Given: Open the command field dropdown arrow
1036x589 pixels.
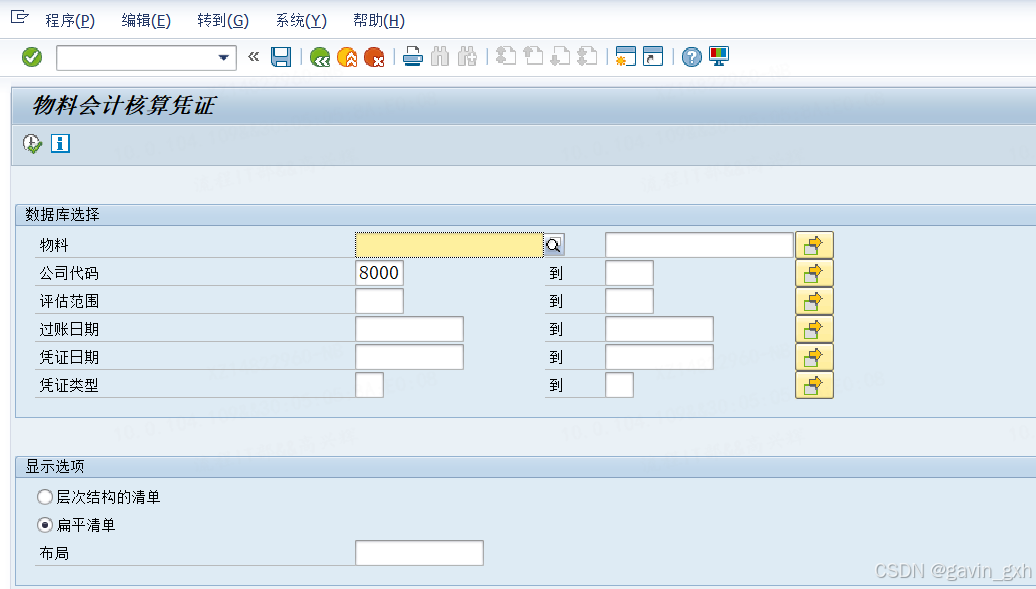Looking at the screenshot, I should coord(223,58).
